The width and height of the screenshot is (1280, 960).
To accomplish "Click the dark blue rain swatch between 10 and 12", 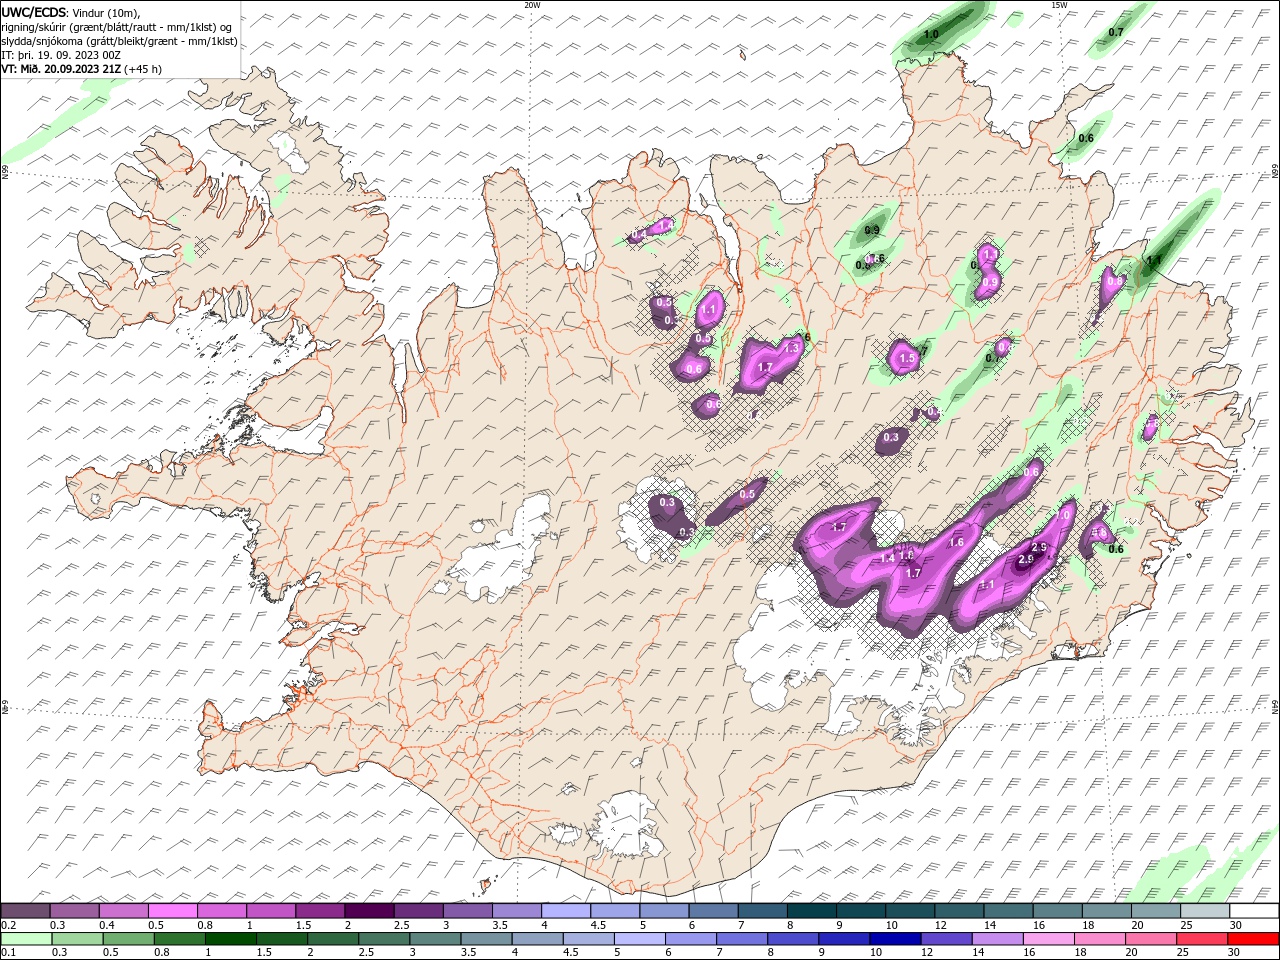I will pos(894,939).
